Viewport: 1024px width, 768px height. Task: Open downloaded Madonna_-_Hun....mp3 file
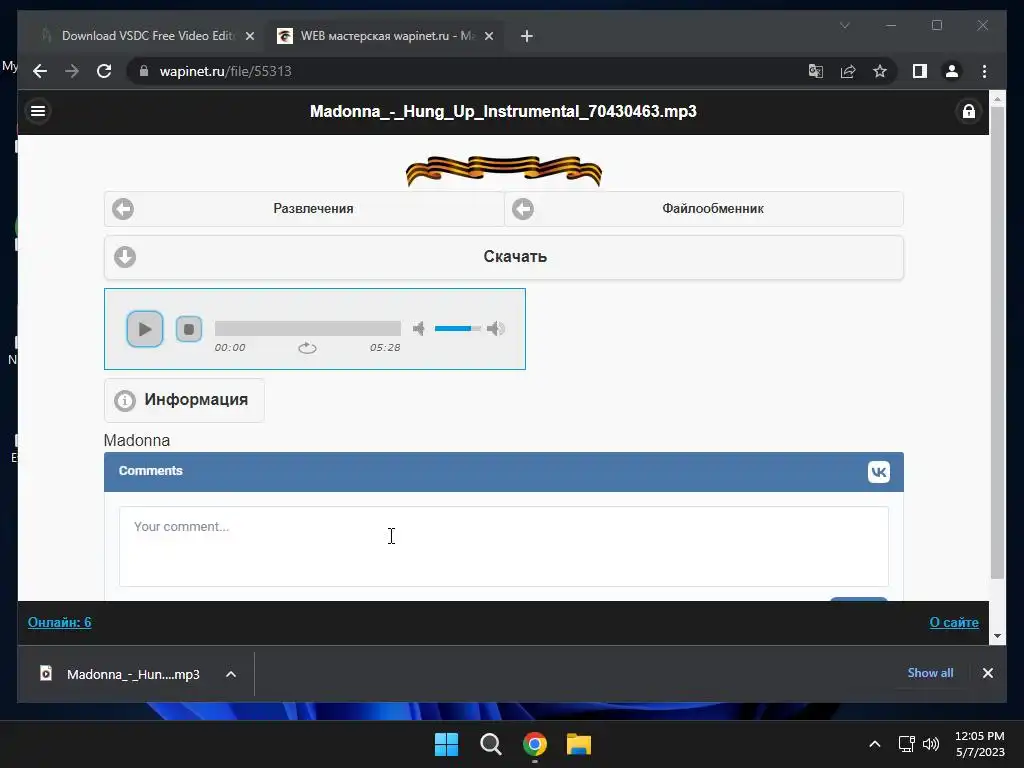click(120, 674)
